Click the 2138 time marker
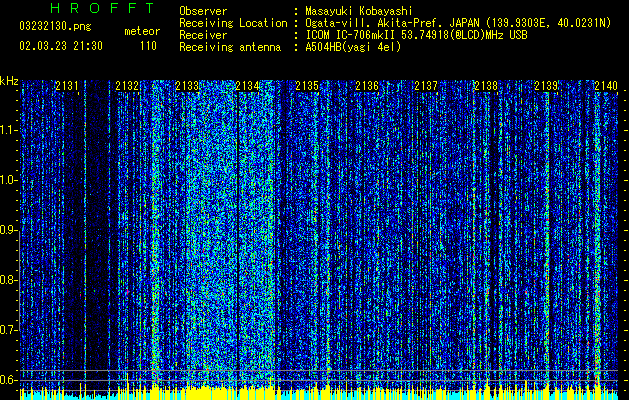 tap(486, 86)
